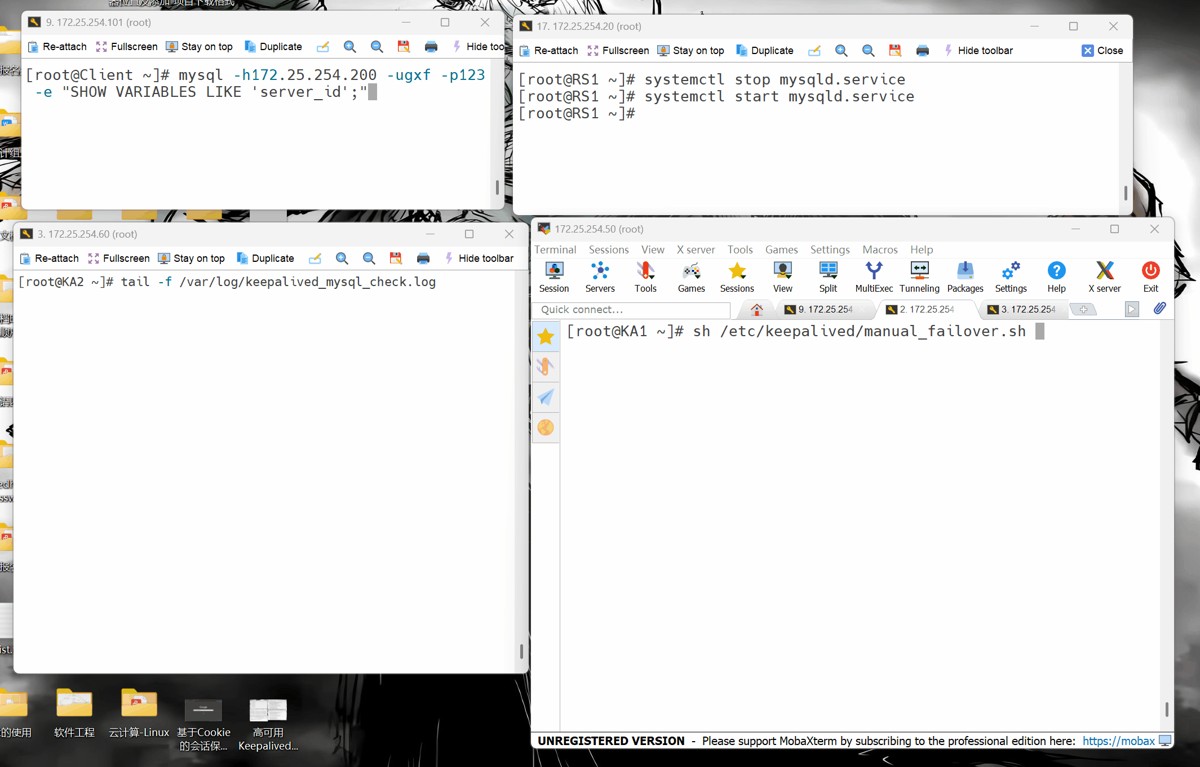
Task: Select the 高可用Keepalived desktop file
Action: coord(268,723)
